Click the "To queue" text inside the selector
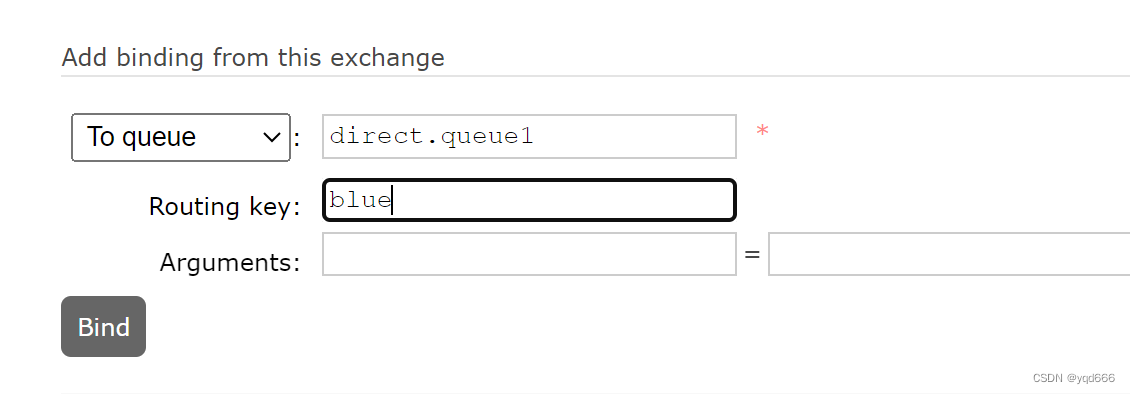The image size is (1130, 394). [x=141, y=137]
